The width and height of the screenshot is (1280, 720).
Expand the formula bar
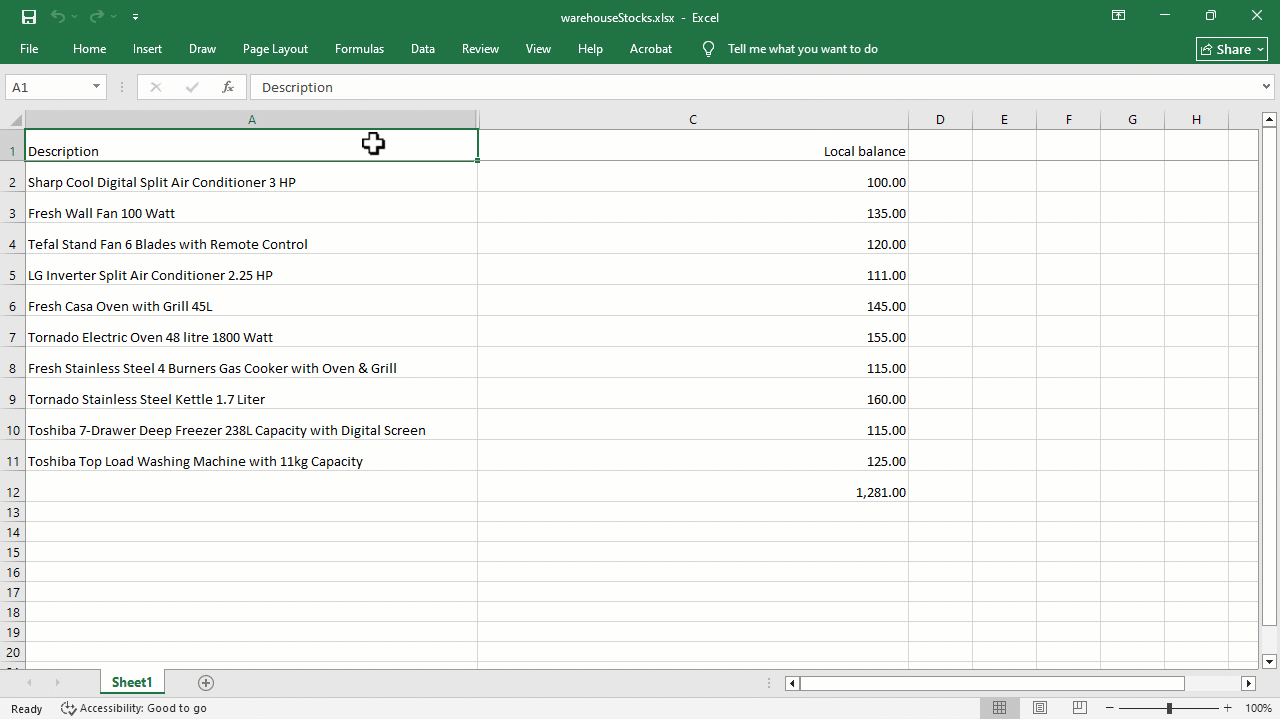pyautogui.click(x=1267, y=87)
